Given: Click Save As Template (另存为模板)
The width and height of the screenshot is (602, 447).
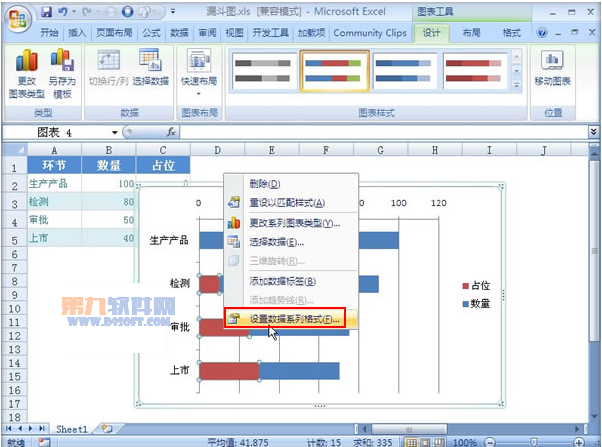Looking at the screenshot, I should tap(62, 74).
